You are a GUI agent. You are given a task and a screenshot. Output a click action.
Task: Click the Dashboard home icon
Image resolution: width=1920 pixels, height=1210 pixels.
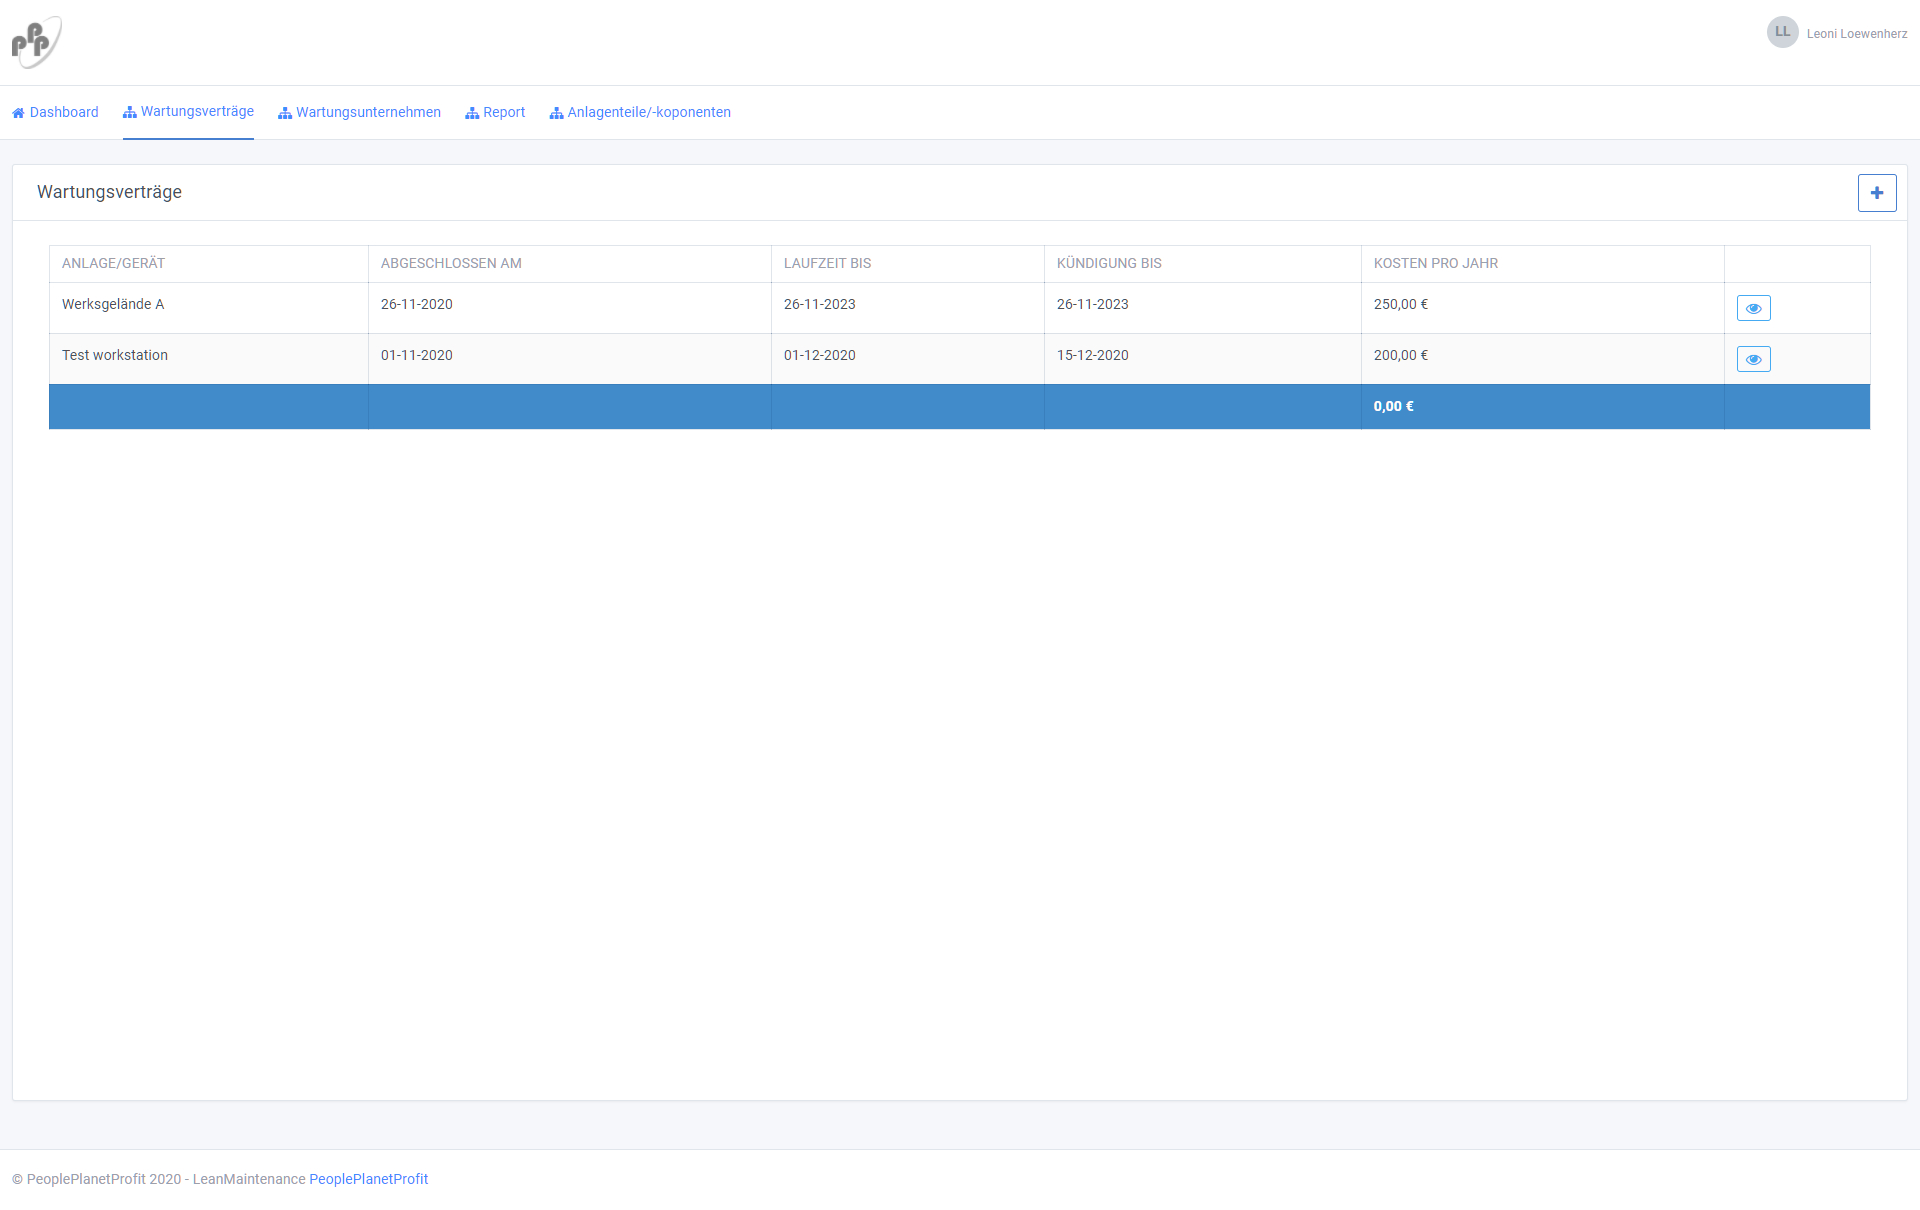(18, 113)
